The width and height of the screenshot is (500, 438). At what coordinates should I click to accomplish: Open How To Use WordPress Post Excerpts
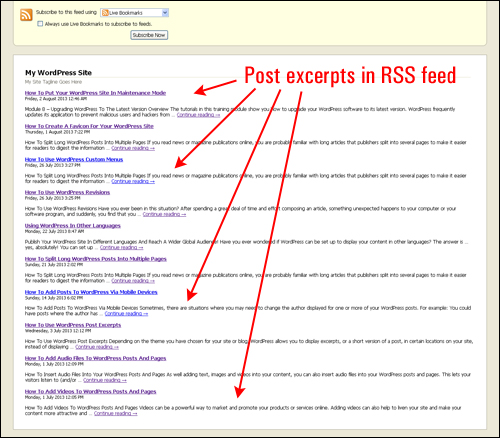[73, 325]
